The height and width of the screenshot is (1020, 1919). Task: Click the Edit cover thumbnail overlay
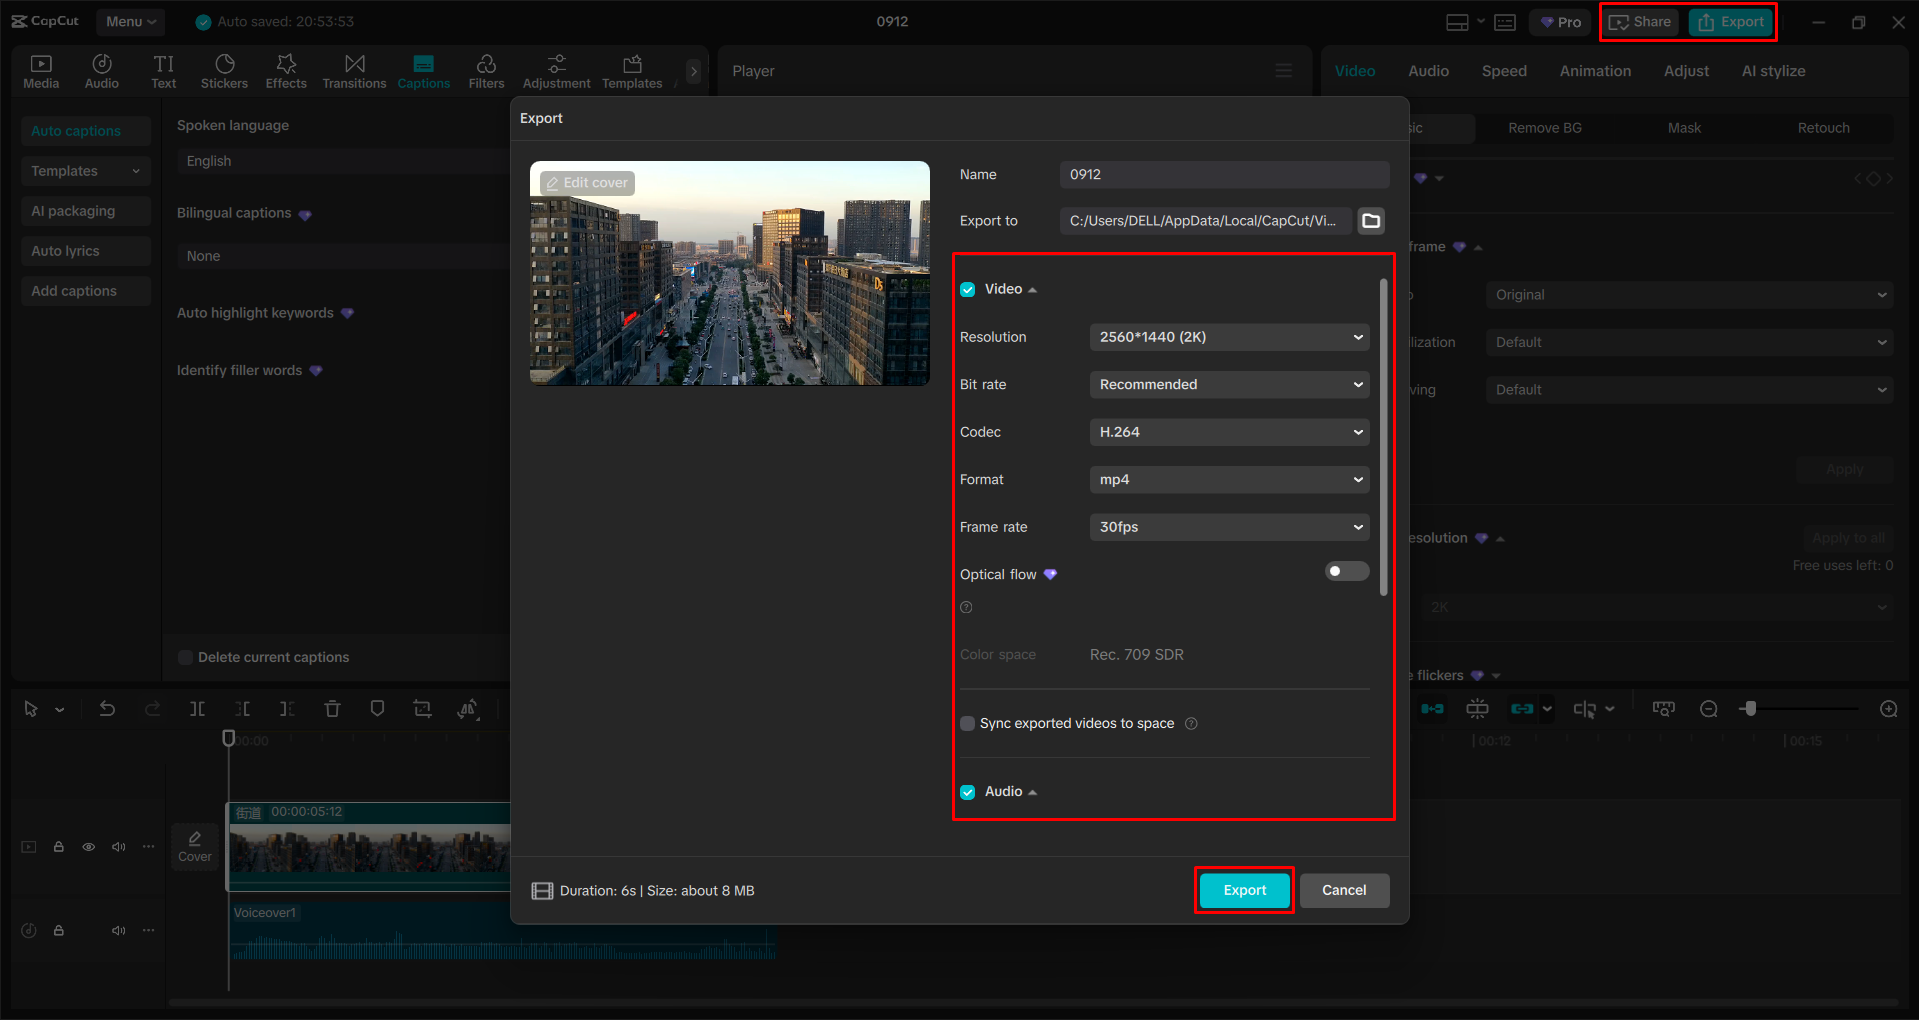click(587, 182)
